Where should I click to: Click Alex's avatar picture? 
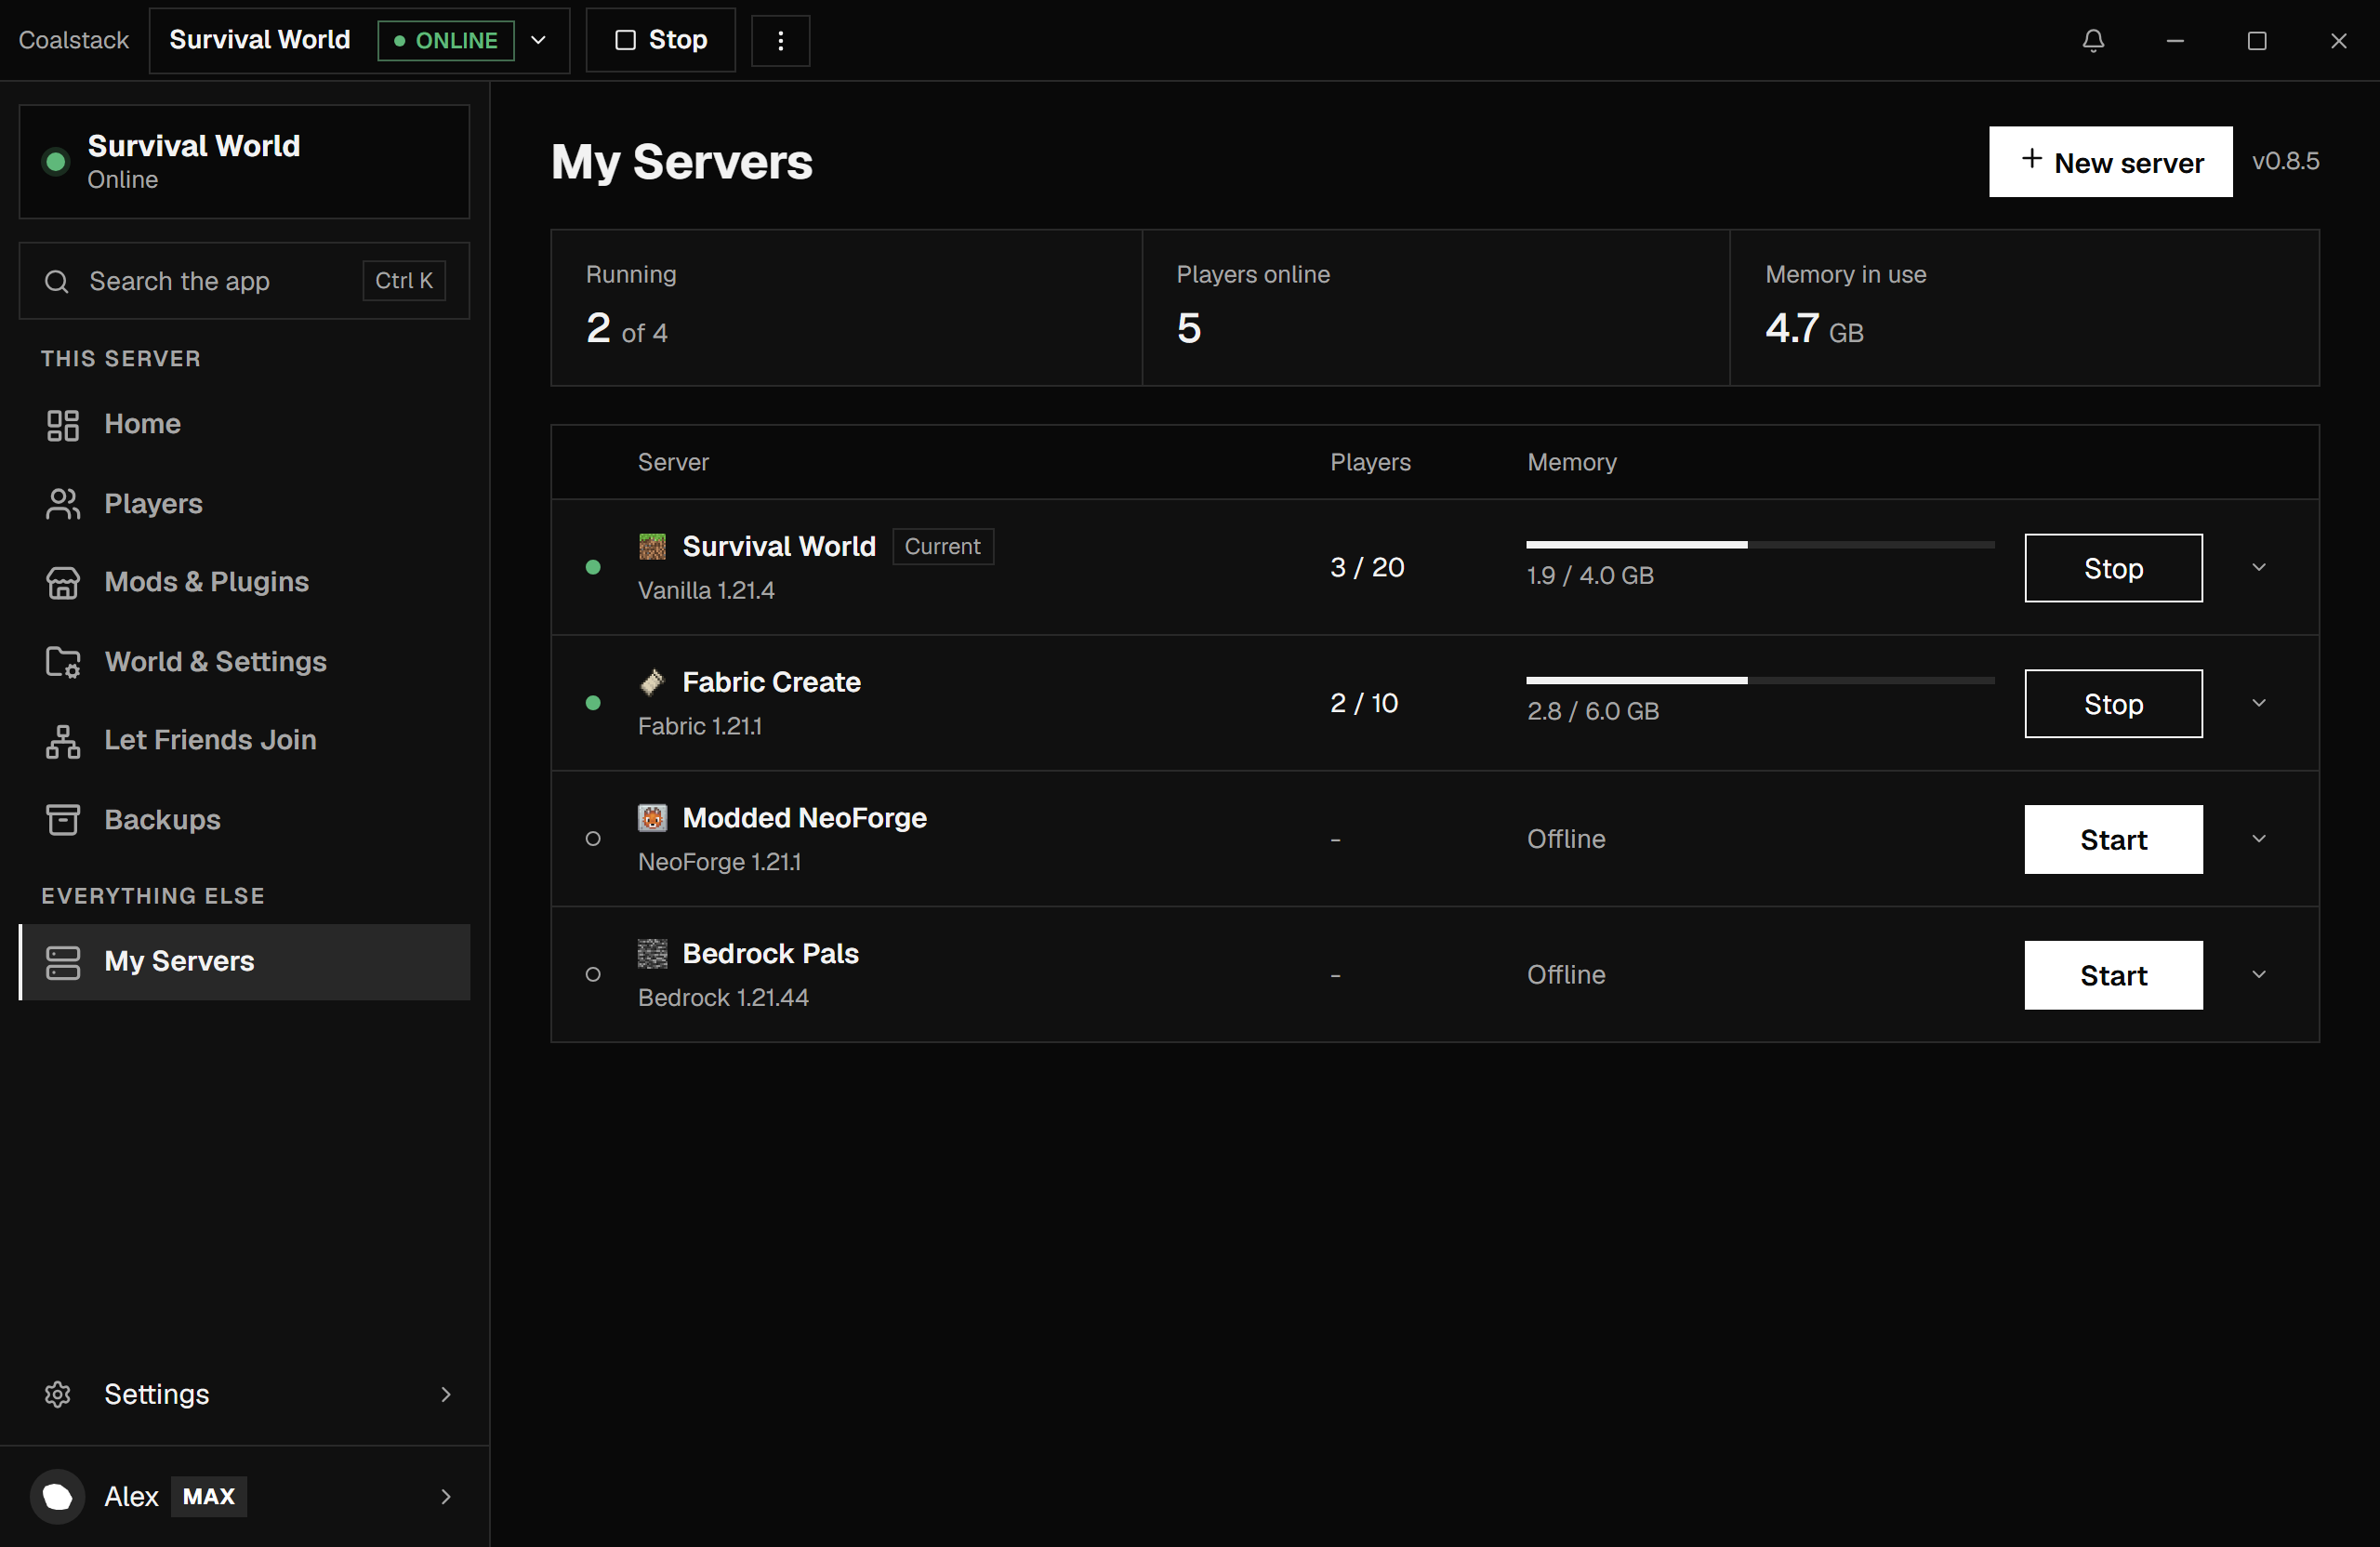pyautogui.click(x=57, y=1496)
